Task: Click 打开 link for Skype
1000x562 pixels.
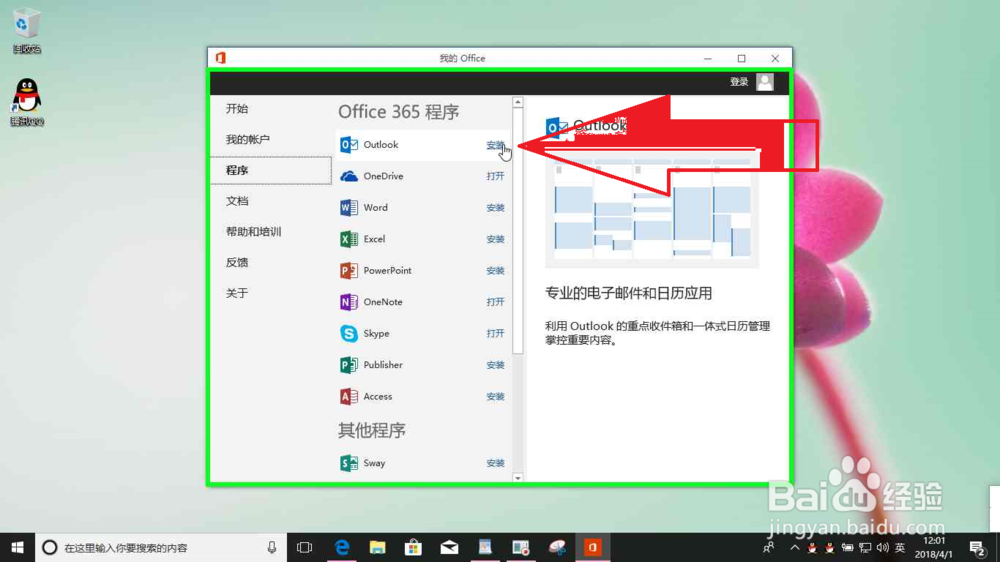Action: [495, 334]
